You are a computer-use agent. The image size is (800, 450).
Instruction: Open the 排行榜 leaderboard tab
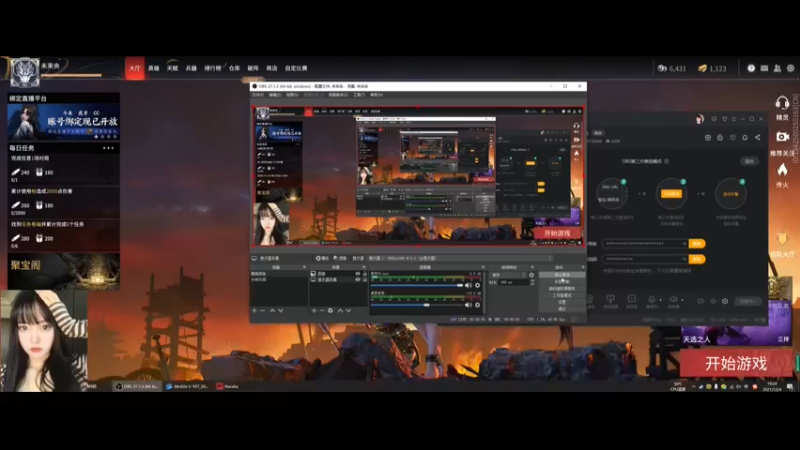point(213,68)
